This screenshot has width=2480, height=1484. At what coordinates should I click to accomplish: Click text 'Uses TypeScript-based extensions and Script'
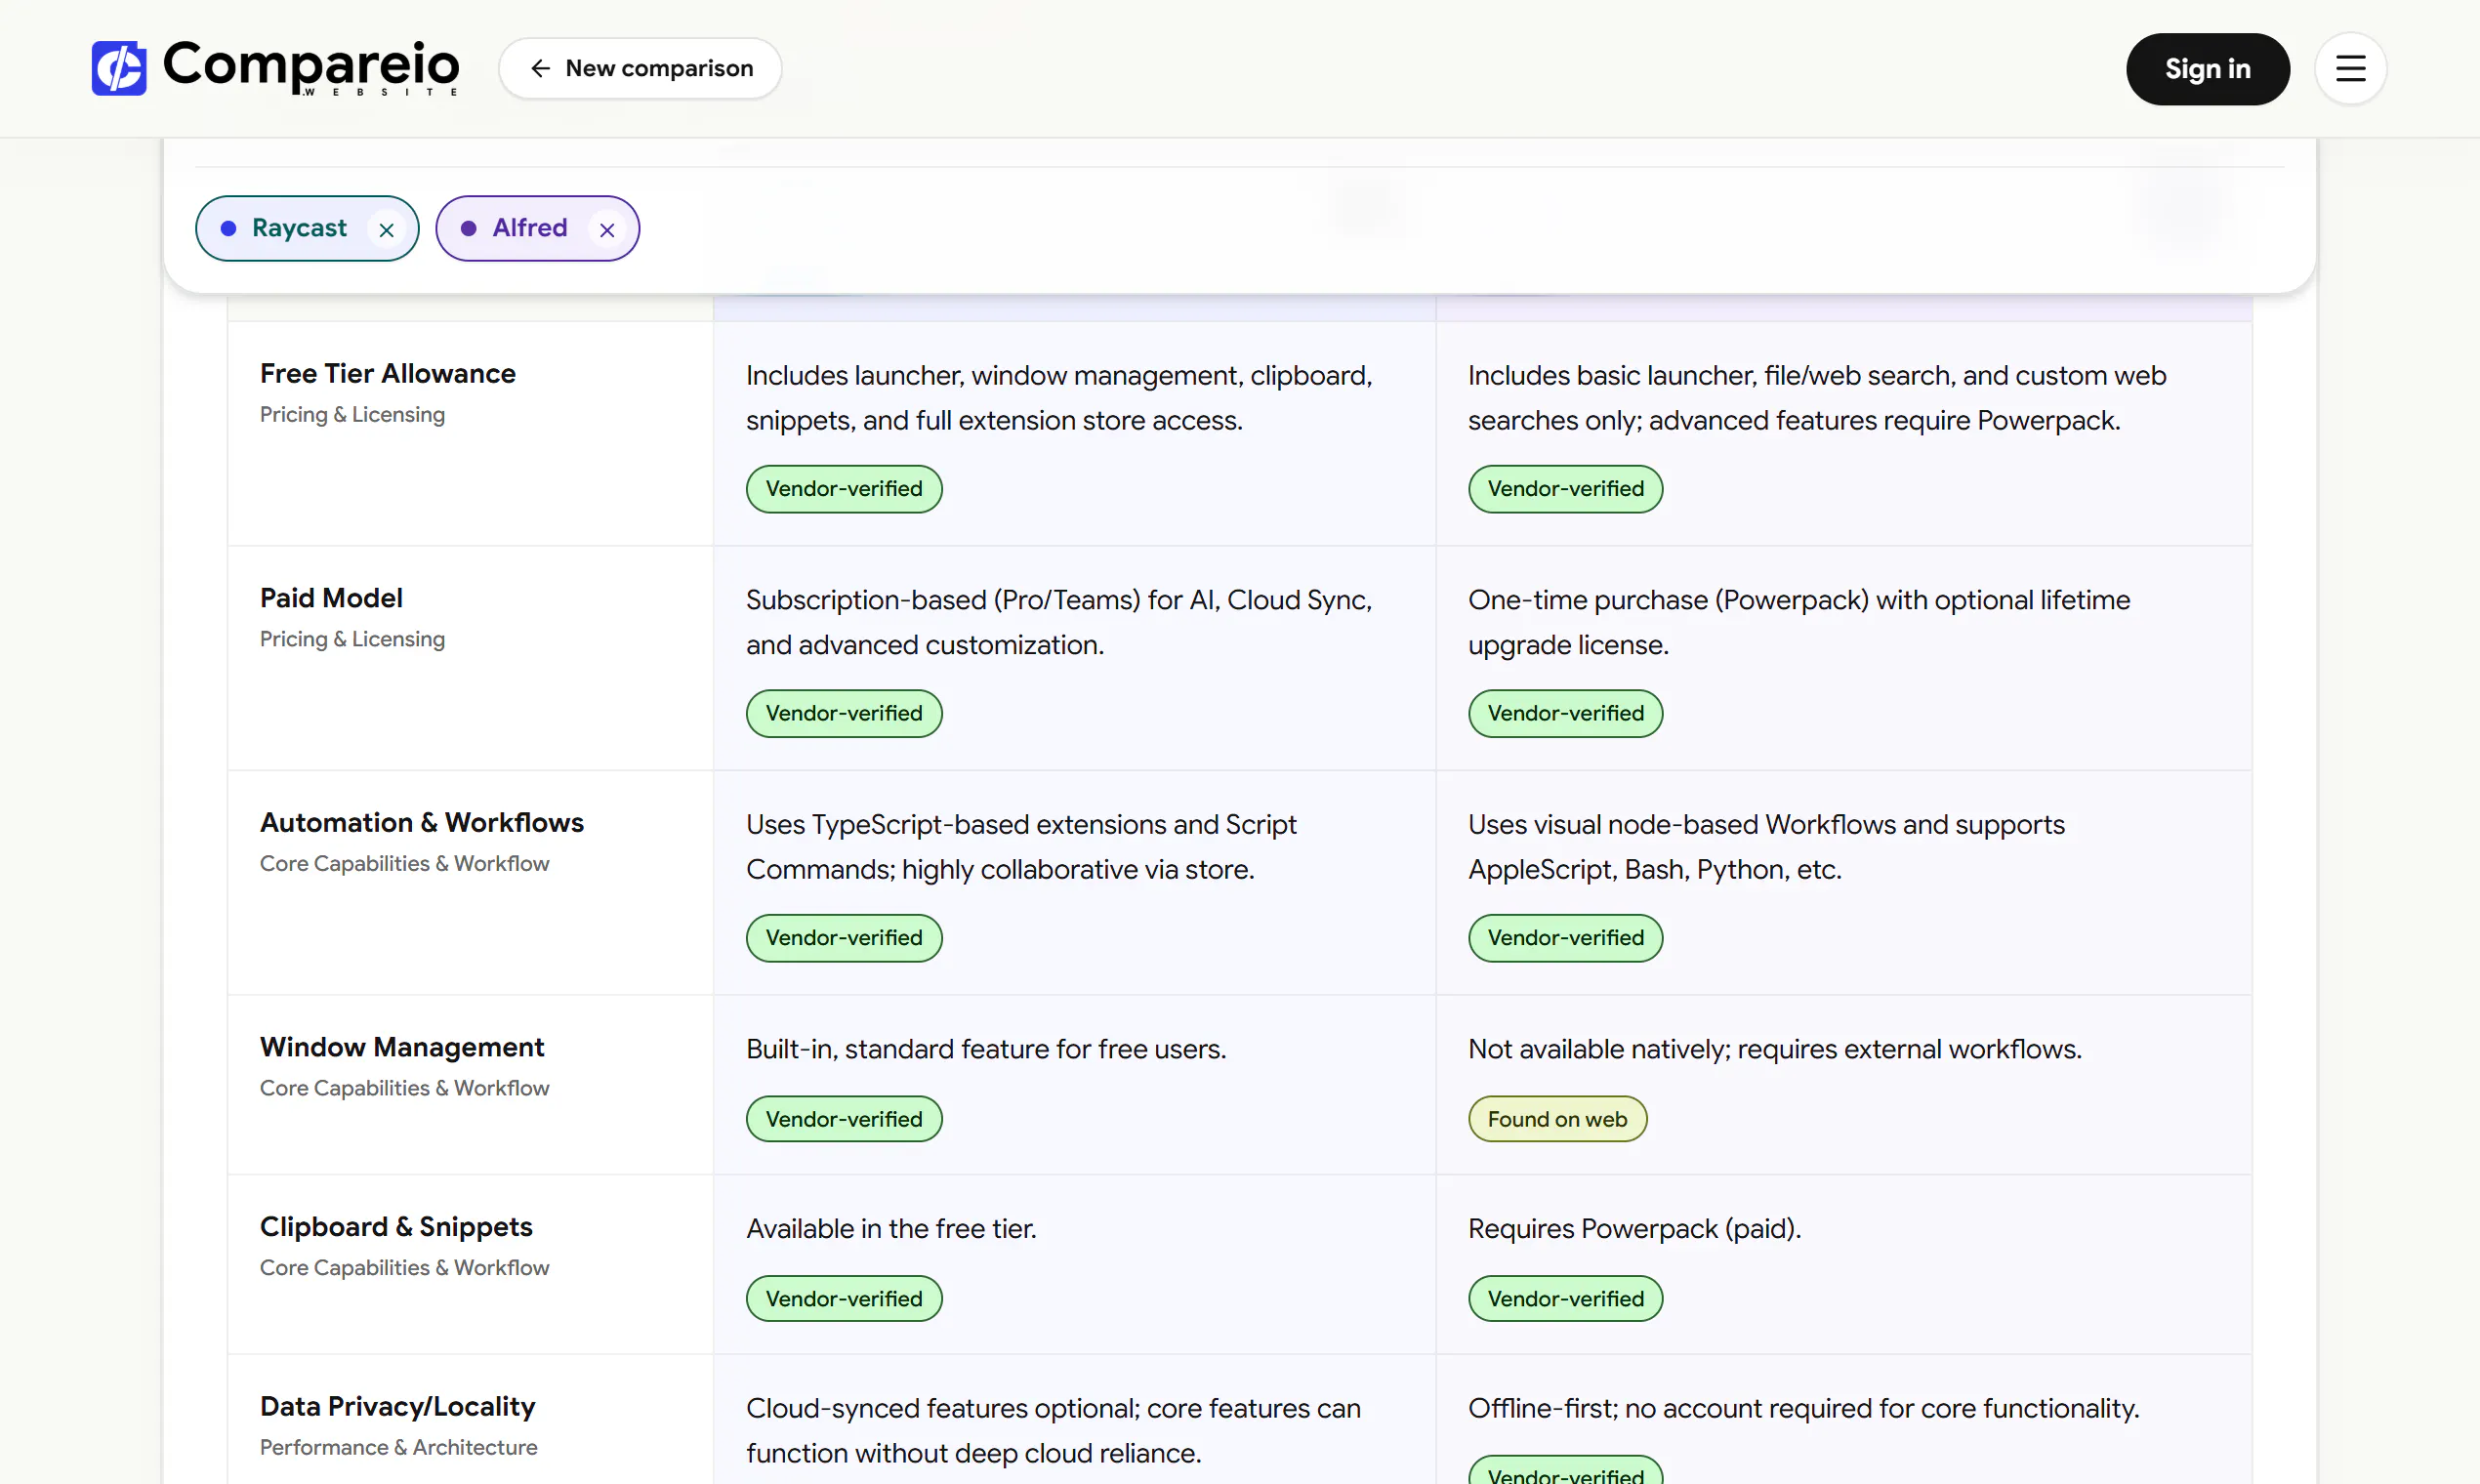1021,825
